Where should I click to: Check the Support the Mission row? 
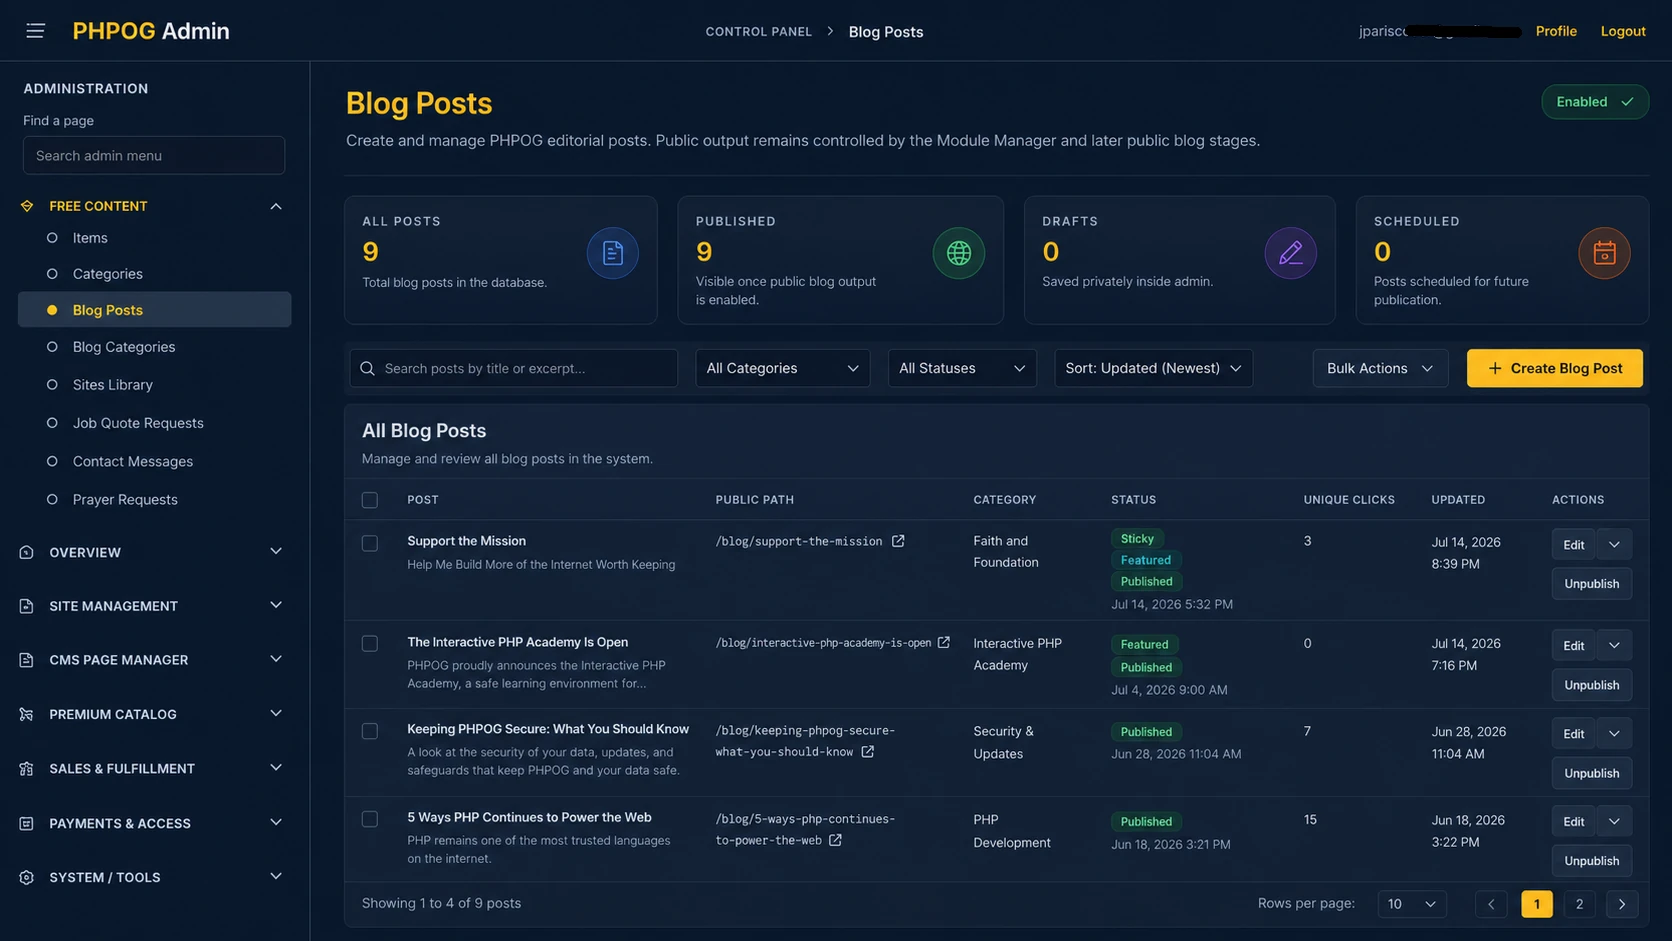tap(370, 543)
